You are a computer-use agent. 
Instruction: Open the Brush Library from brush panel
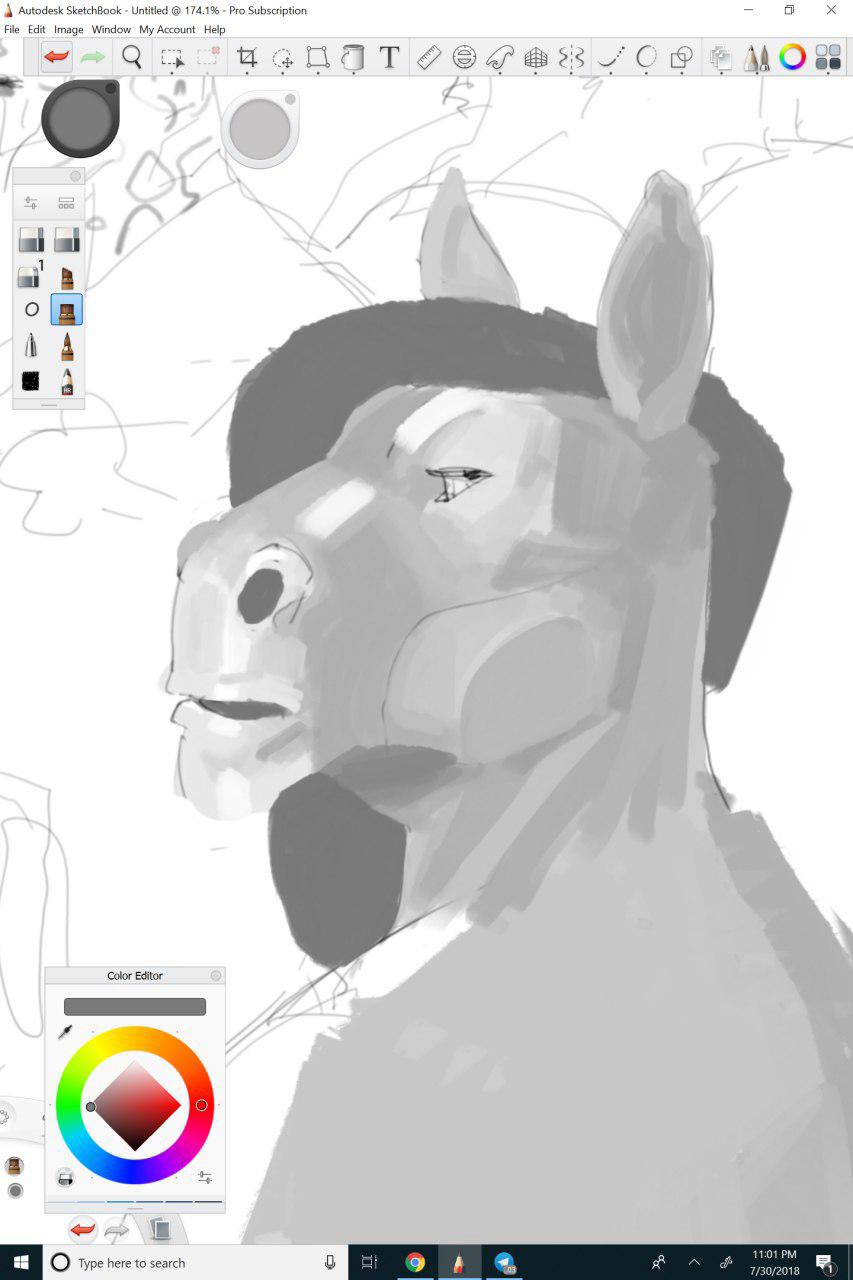coord(66,203)
